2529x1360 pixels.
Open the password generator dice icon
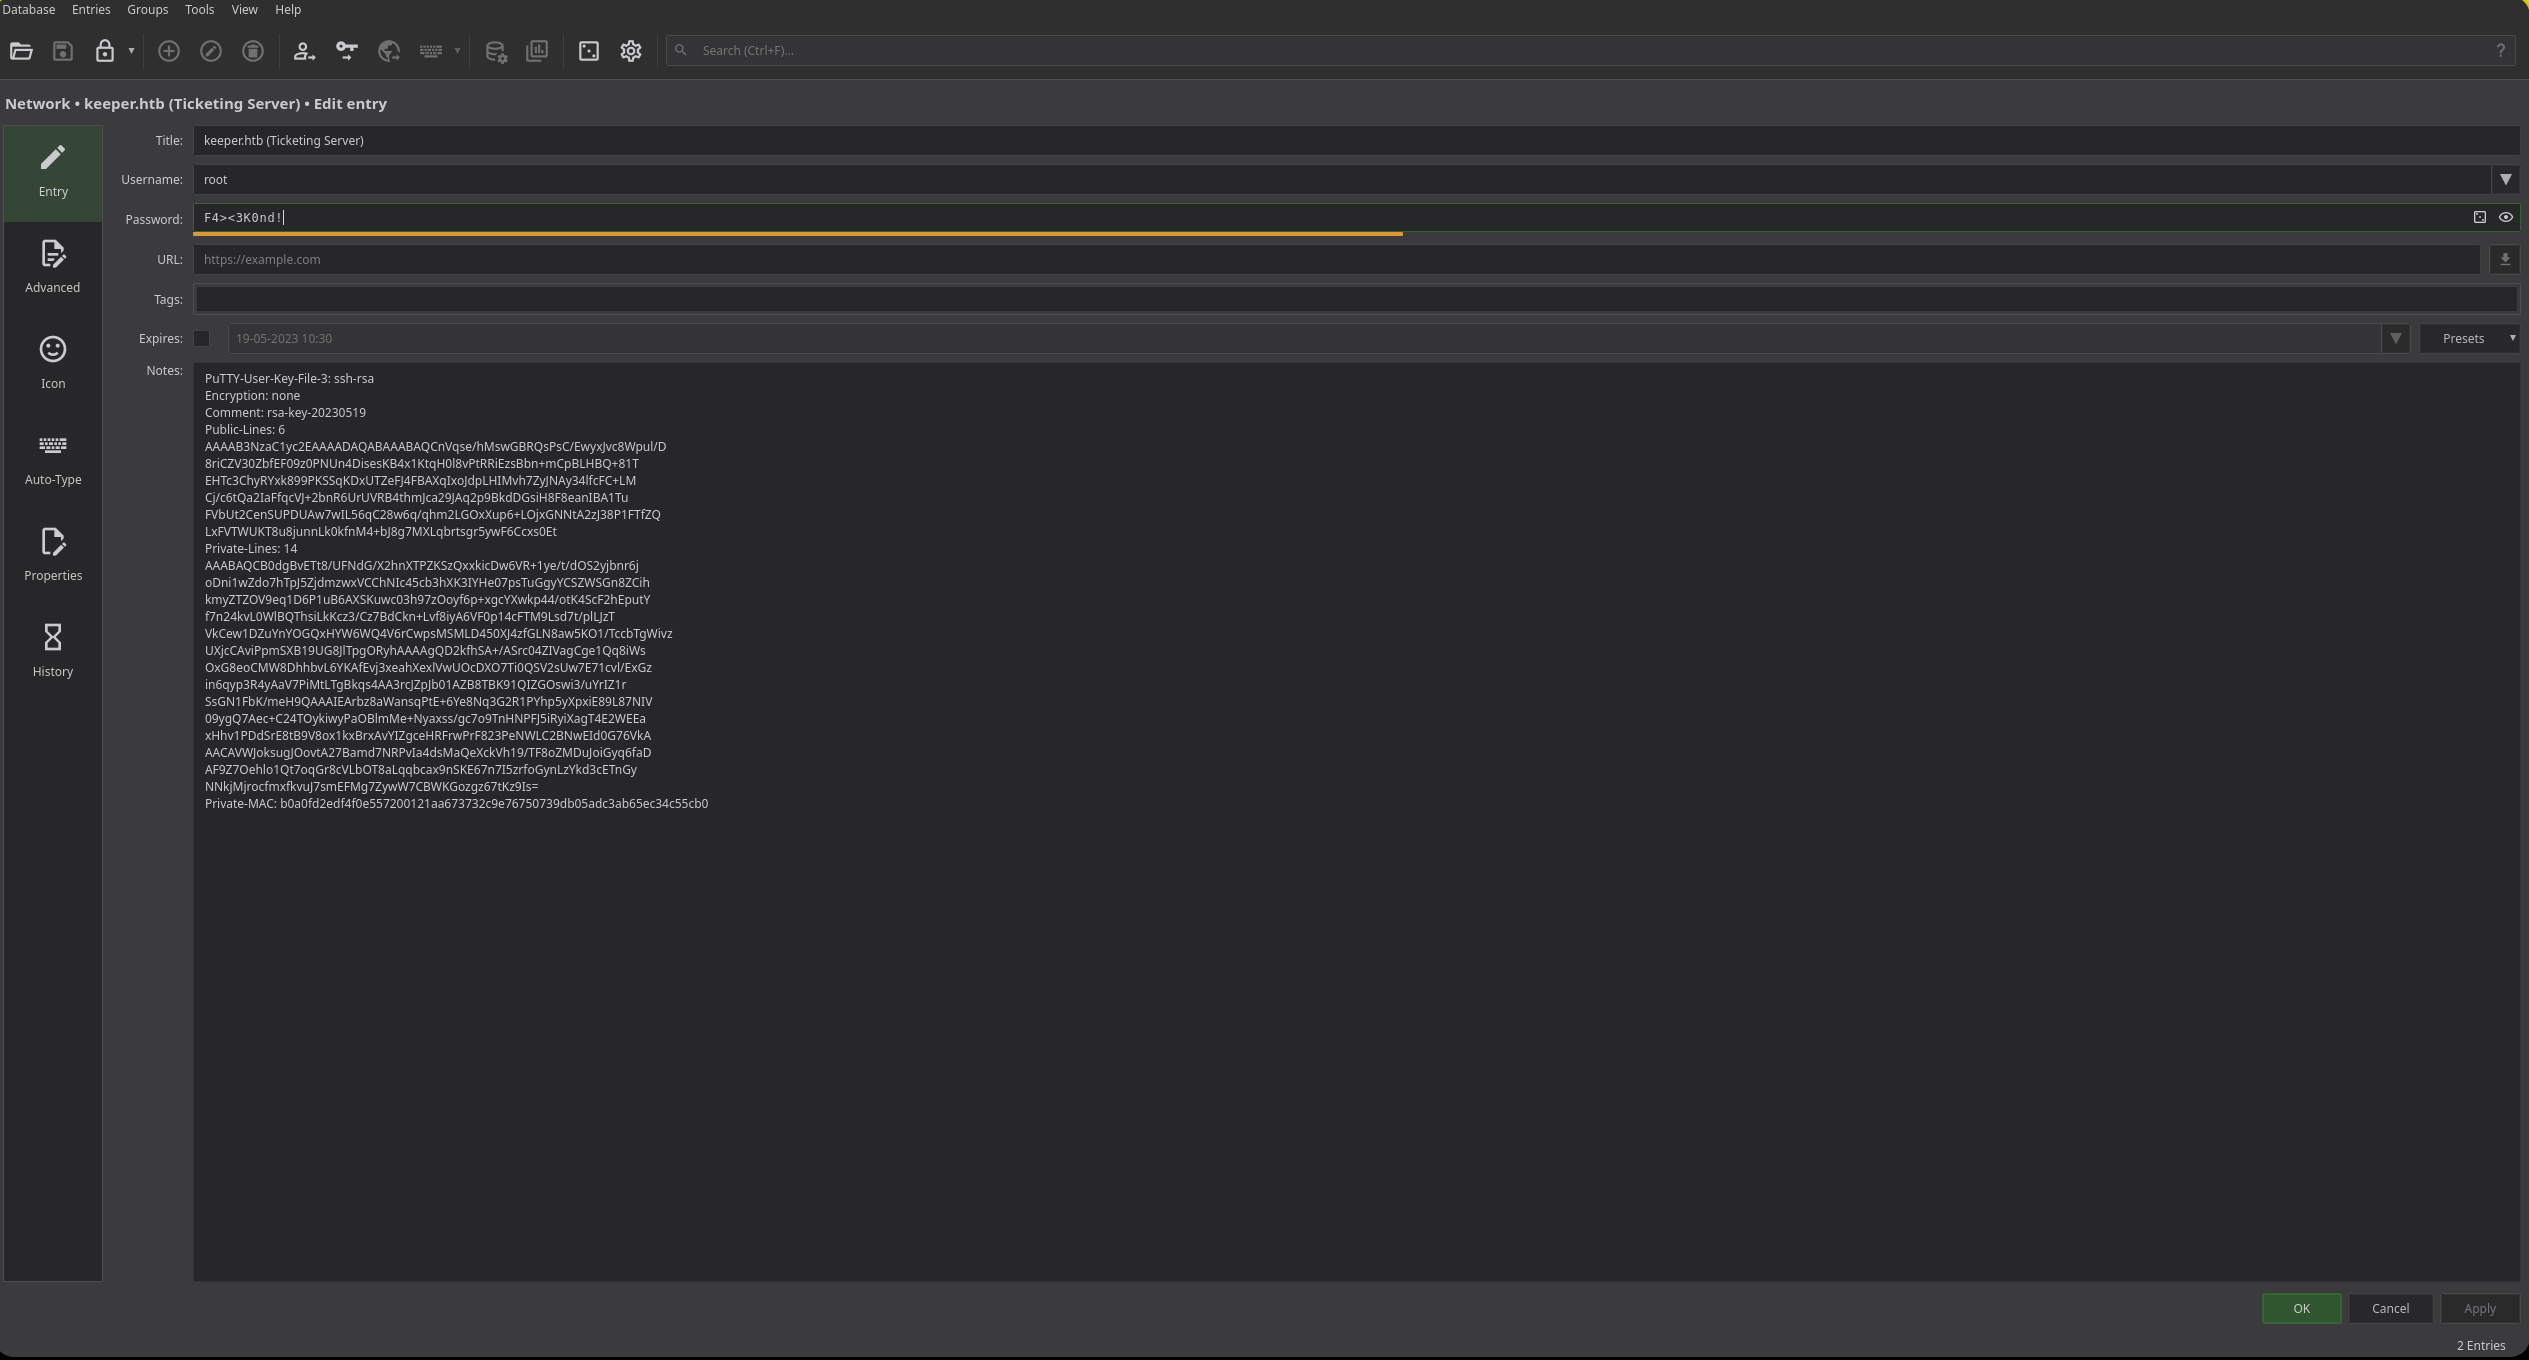click(589, 51)
